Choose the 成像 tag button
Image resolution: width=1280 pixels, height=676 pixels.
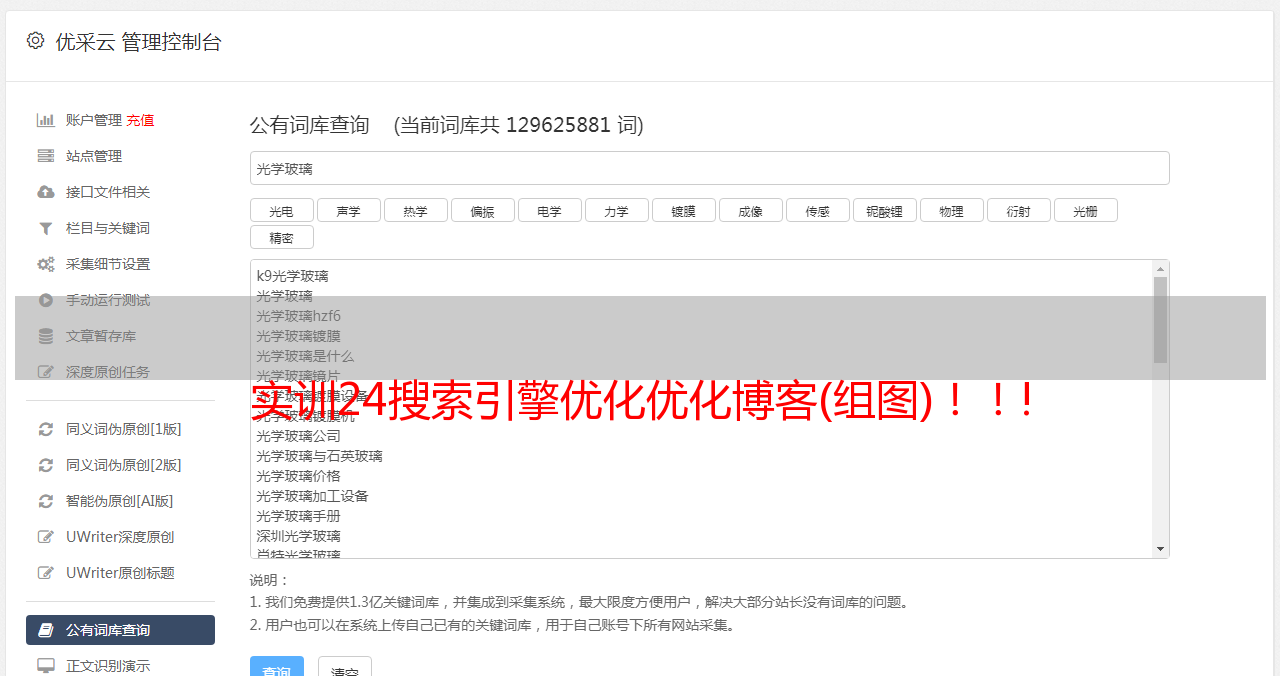(750, 211)
